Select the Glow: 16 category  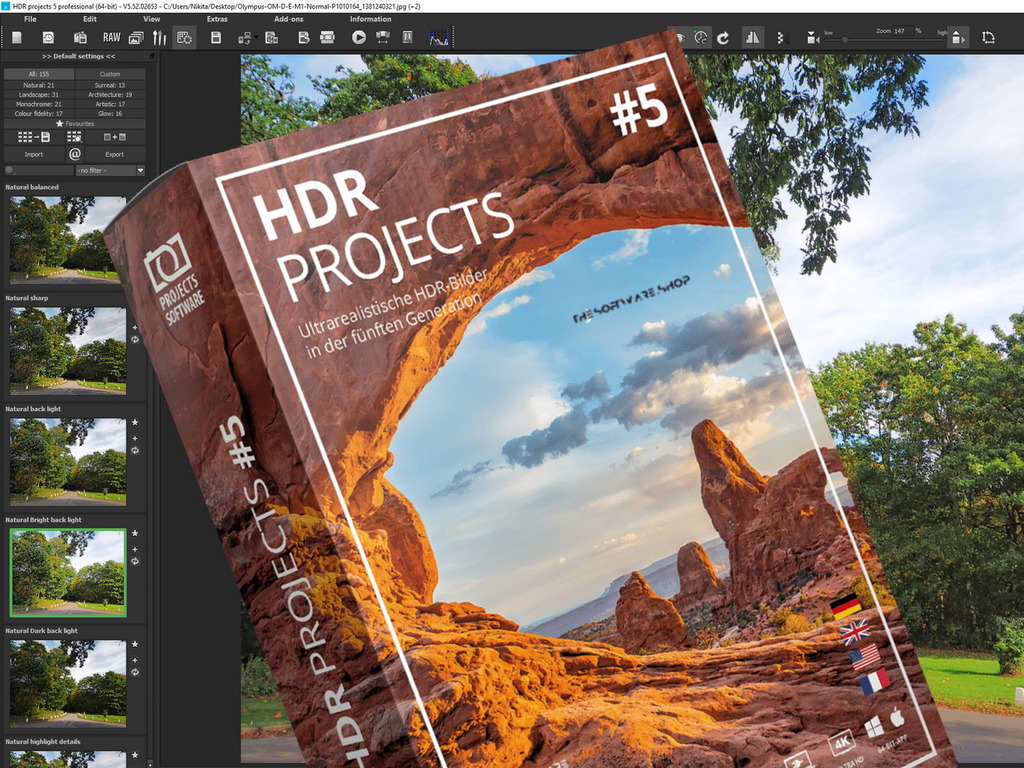pyautogui.click(x=110, y=114)
